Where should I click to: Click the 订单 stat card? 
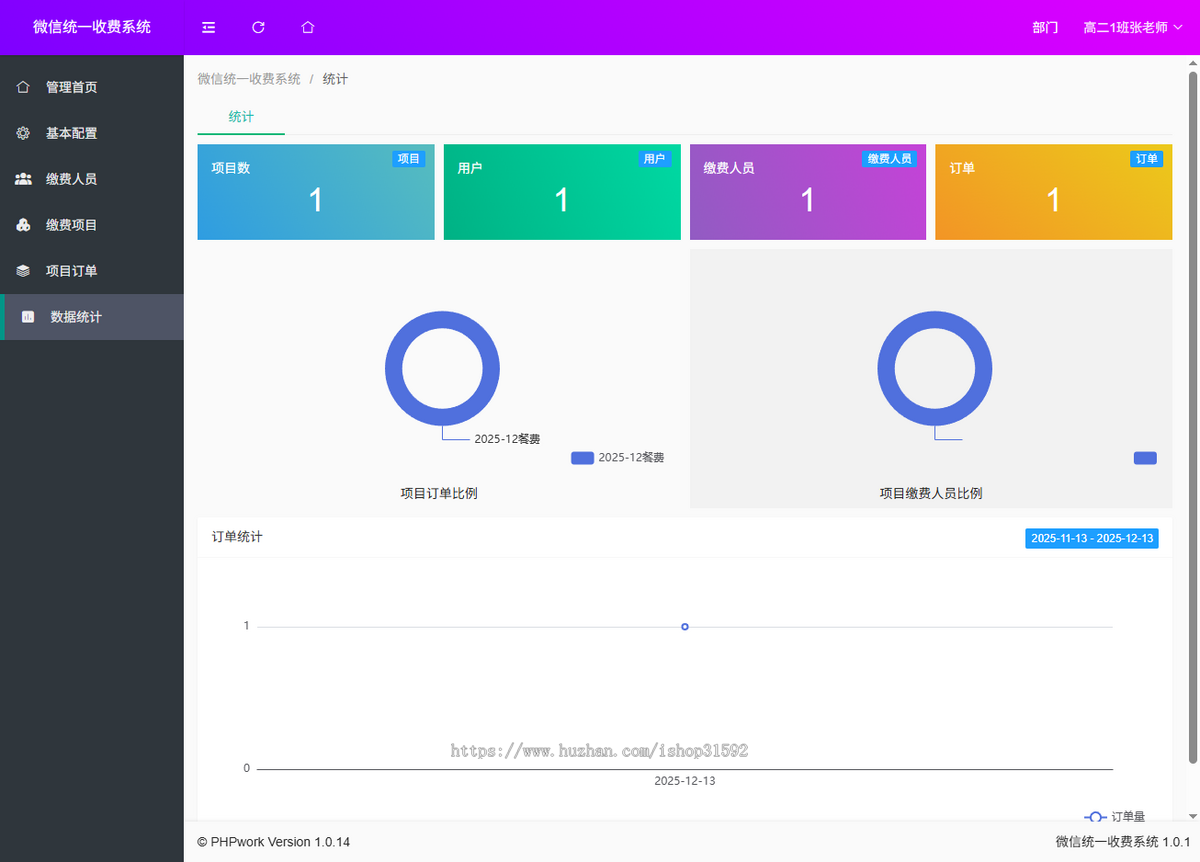[1053, 192]
